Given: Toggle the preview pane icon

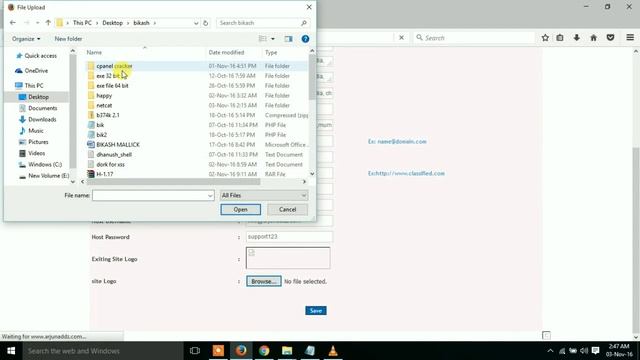Looking at the screenshot, I should tap(289, 39).
